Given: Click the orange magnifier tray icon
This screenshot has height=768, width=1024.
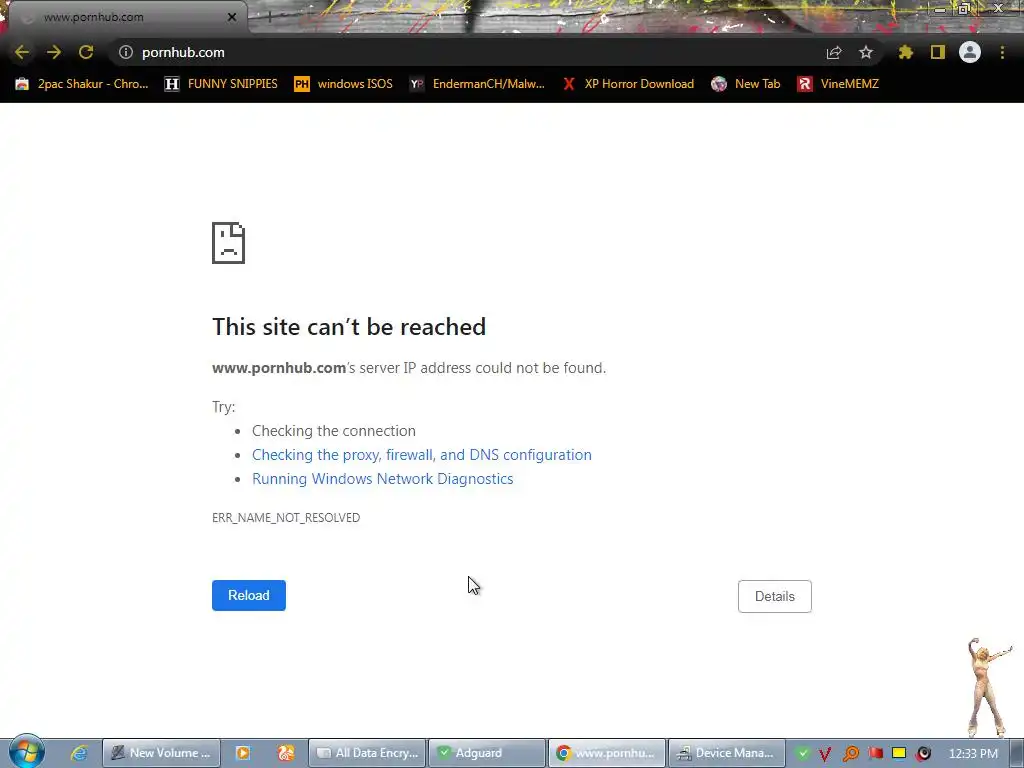Looking at the screenshot, I should coord(850,754).
